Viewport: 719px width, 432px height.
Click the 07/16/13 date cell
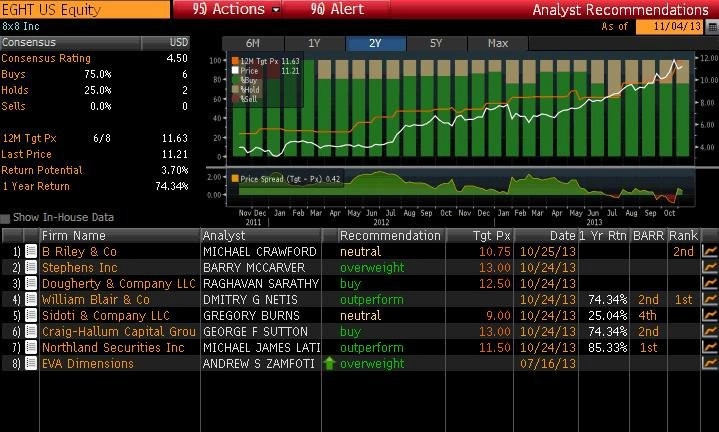pos(548,364)
